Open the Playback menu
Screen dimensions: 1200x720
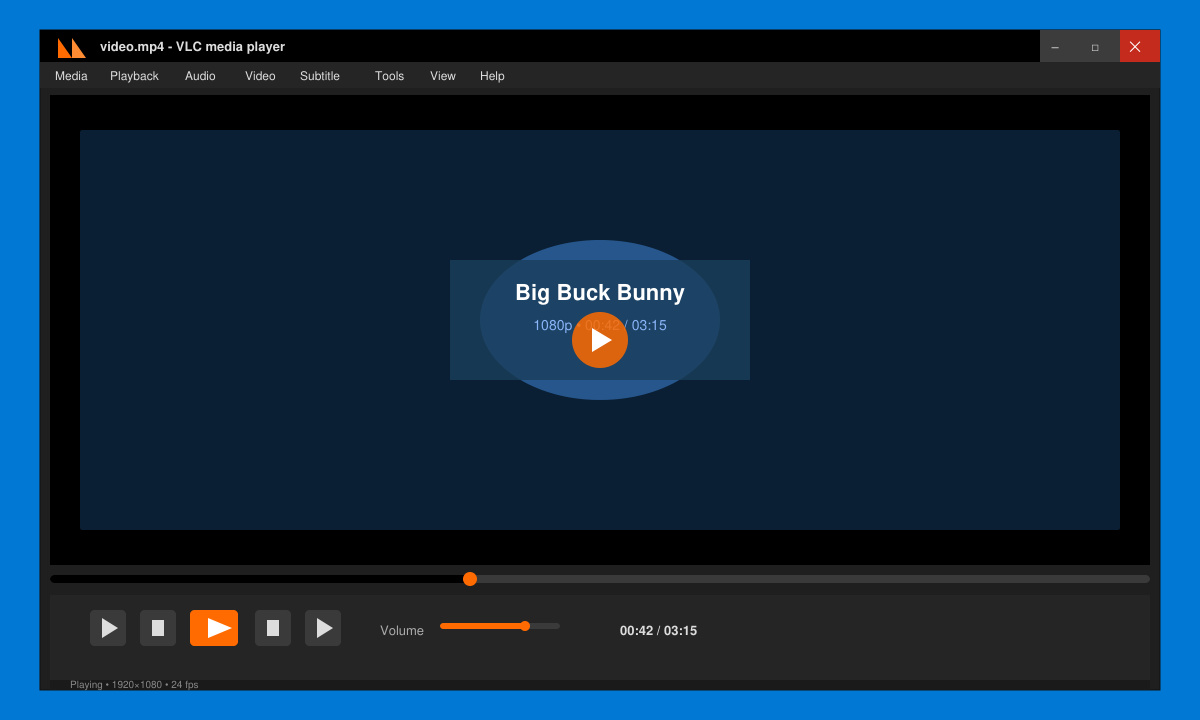(x=134, y=76)
